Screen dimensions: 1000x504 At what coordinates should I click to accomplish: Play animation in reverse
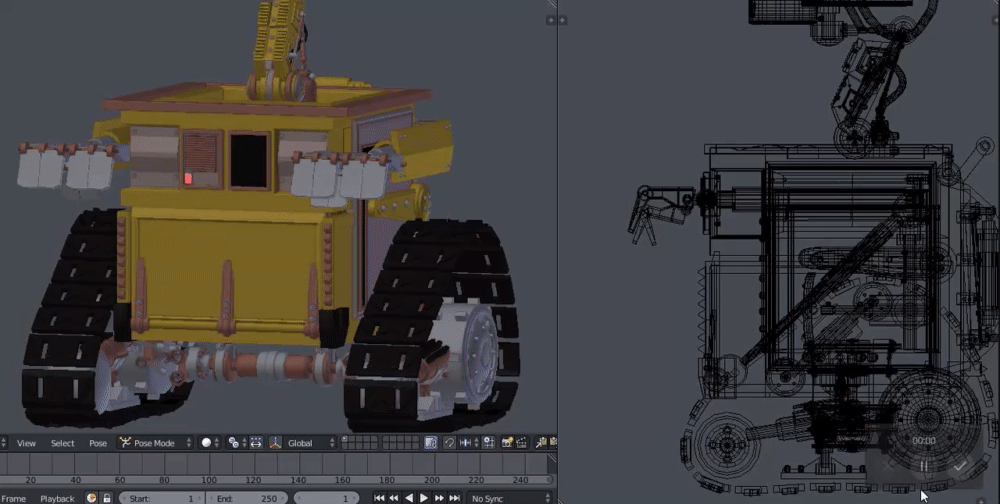(409, 498)
